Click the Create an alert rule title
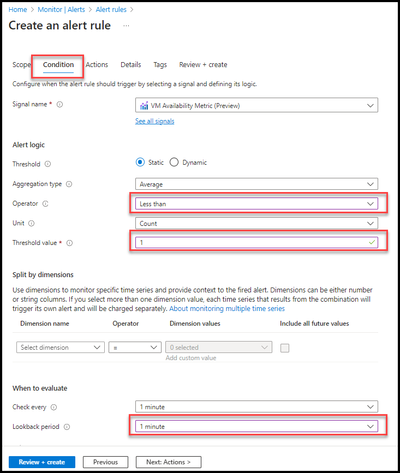The width and height of the screenshot is (400, 473). point(60,25)
